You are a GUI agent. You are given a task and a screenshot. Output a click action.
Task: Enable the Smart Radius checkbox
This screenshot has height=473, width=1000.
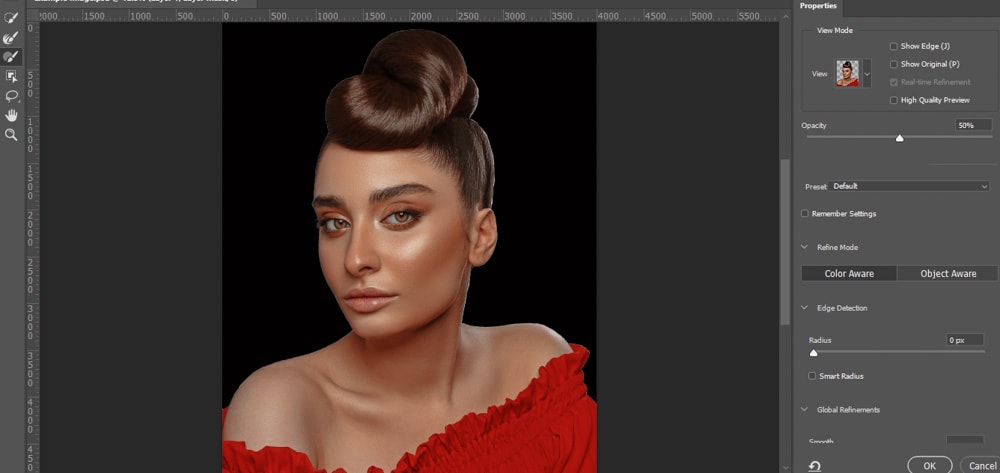pyautogui.click(x=812, y=376)
